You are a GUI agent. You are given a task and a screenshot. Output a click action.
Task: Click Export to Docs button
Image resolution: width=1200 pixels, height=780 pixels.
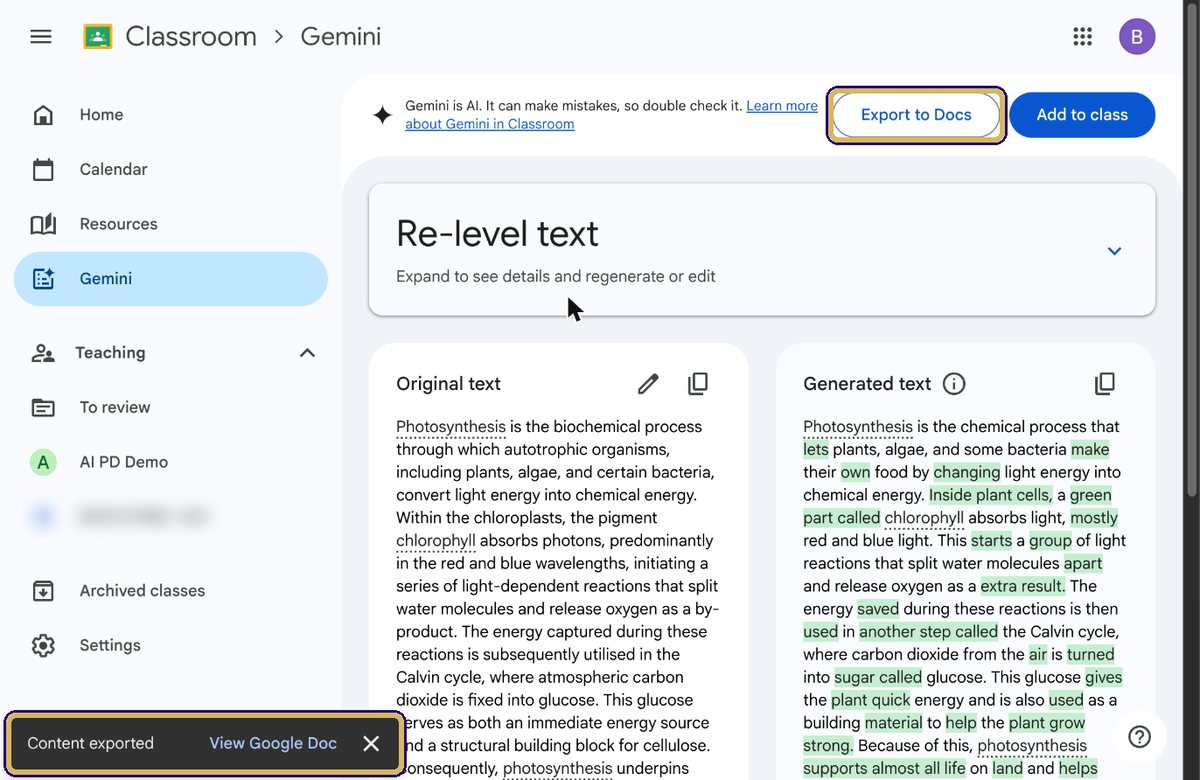click(x=916, y=115)
